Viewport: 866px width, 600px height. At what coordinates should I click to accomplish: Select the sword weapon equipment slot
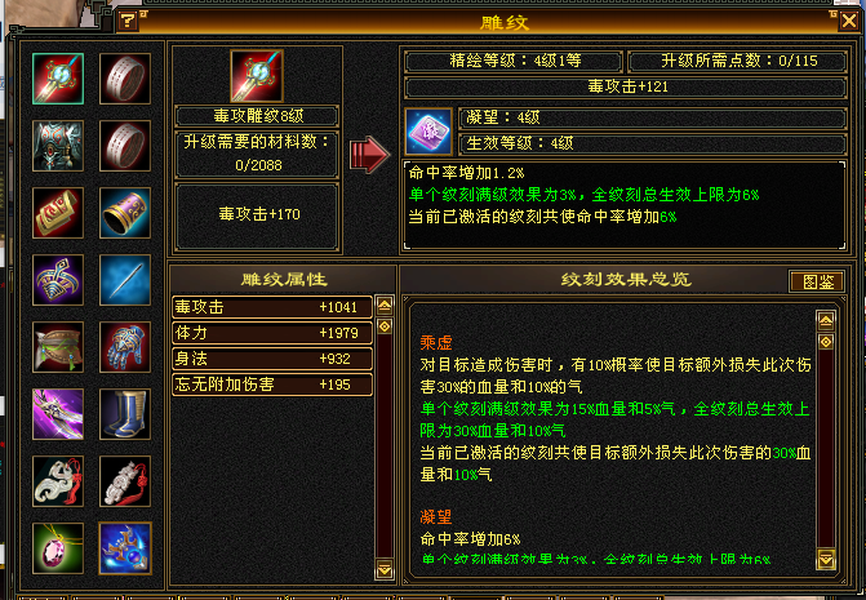click(x=58, y=78)
